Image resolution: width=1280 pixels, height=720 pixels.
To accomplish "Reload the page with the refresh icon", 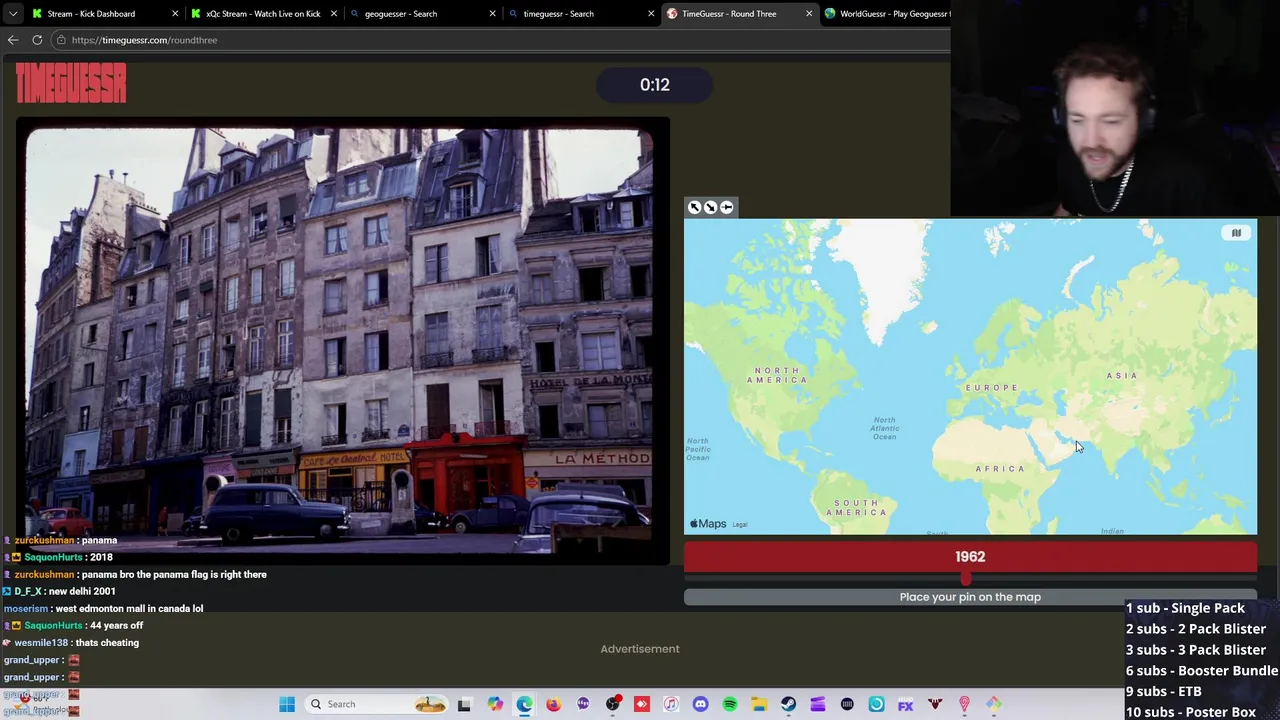I will coord(37,40).
